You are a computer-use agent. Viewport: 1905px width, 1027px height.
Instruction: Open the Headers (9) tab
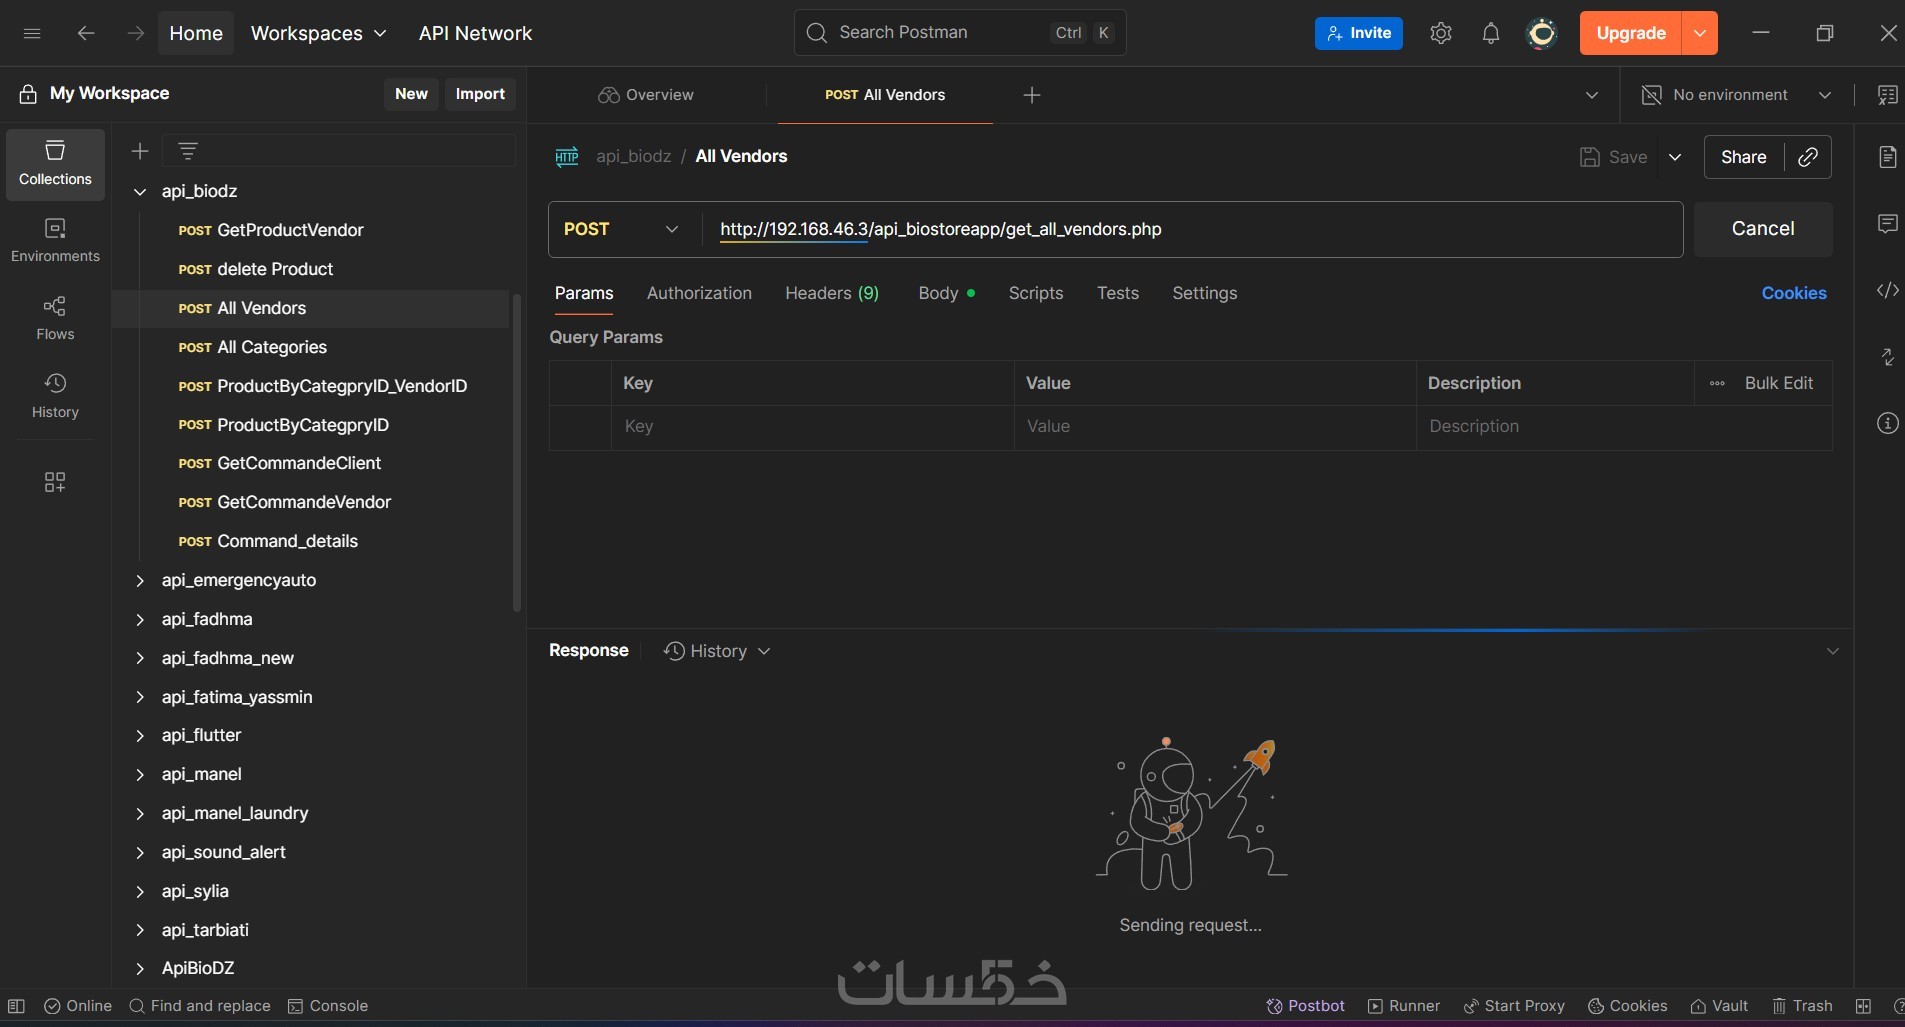(x=832, y=293)
